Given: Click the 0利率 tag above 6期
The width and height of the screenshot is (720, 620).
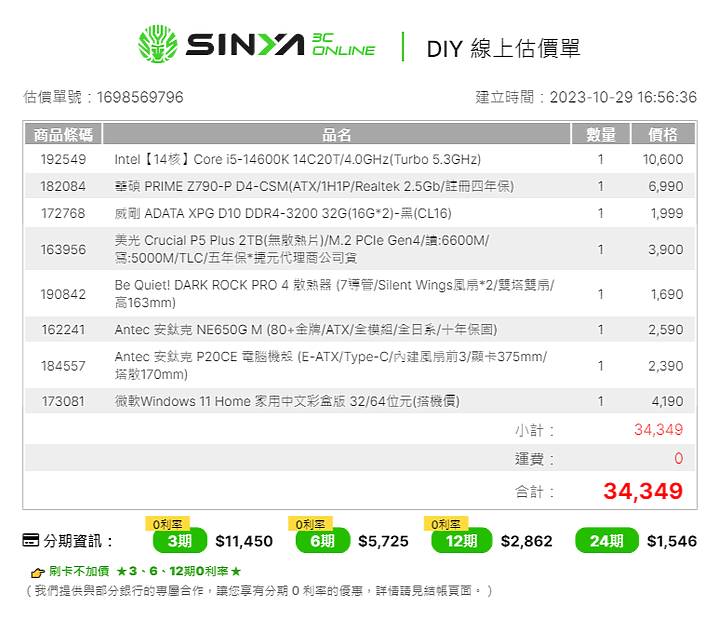Looking at the screenshot, I should coord(310,524).
